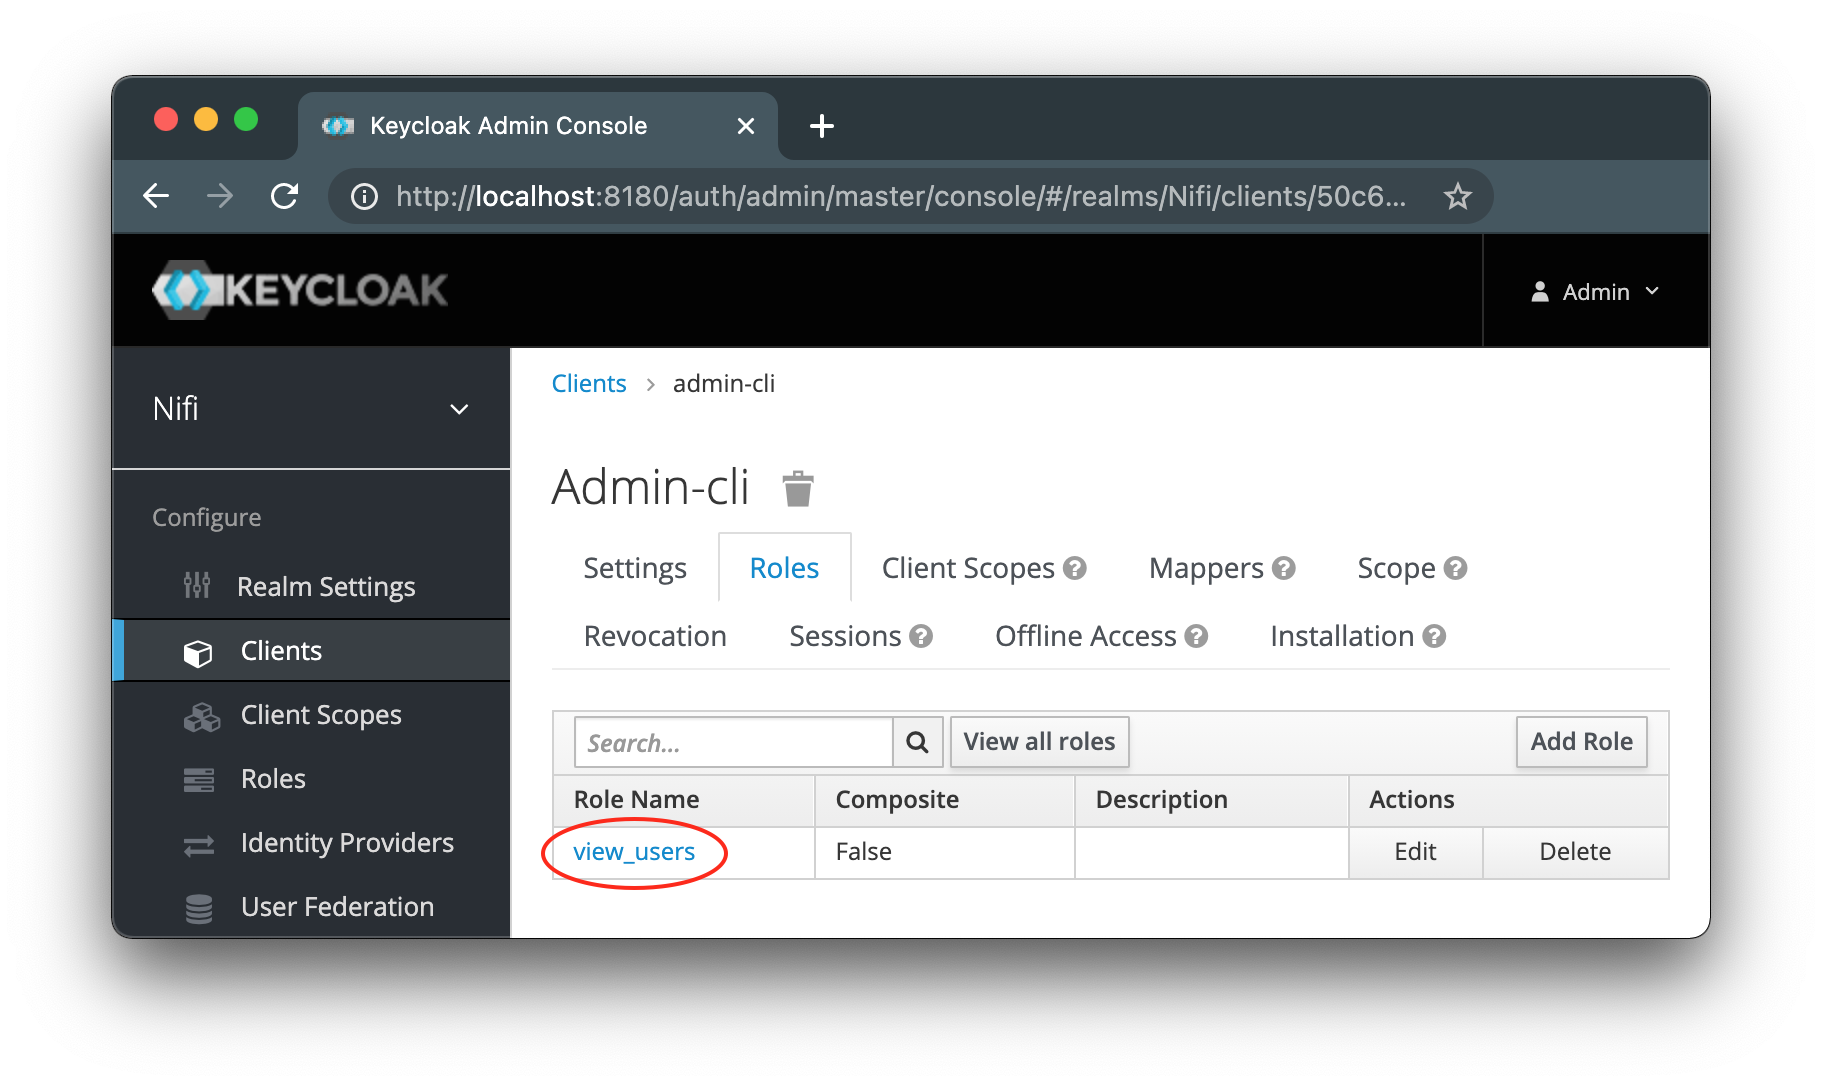Open help icon next to Scope tab
The image size is (1822, 1086).
[1456, 568]
